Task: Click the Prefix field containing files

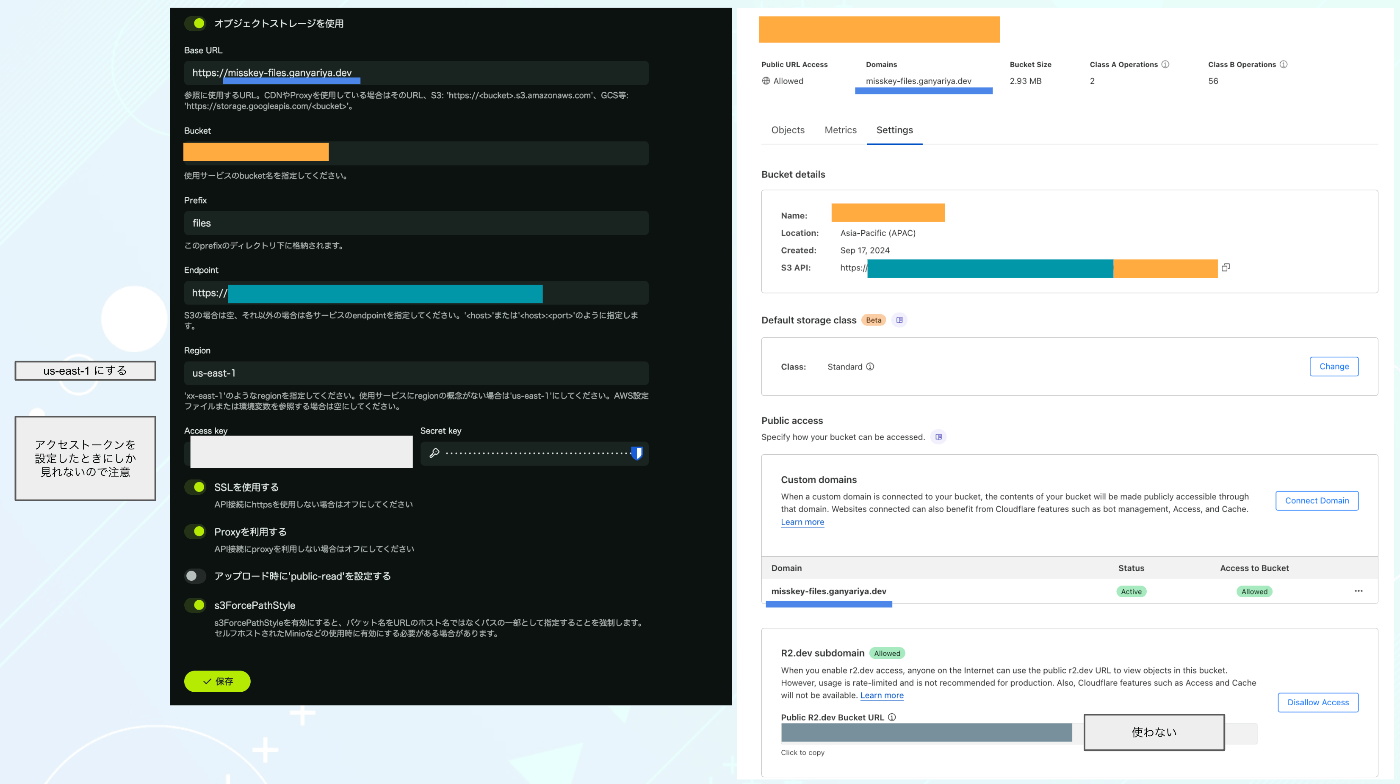Action: coord(416,223)
